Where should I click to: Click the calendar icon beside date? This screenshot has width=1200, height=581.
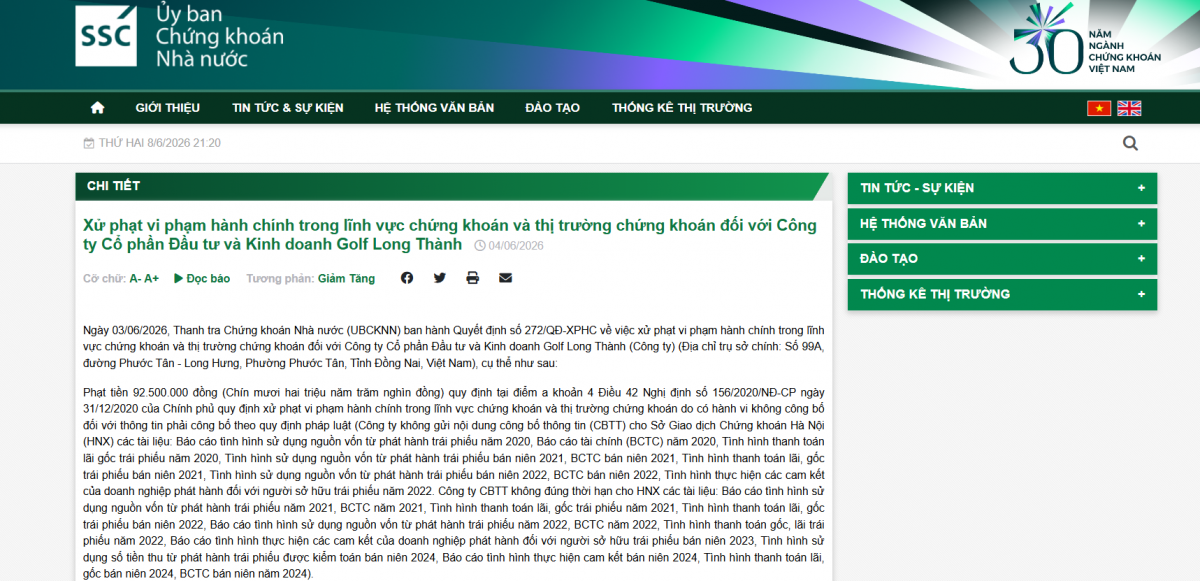tap(89, 143)
